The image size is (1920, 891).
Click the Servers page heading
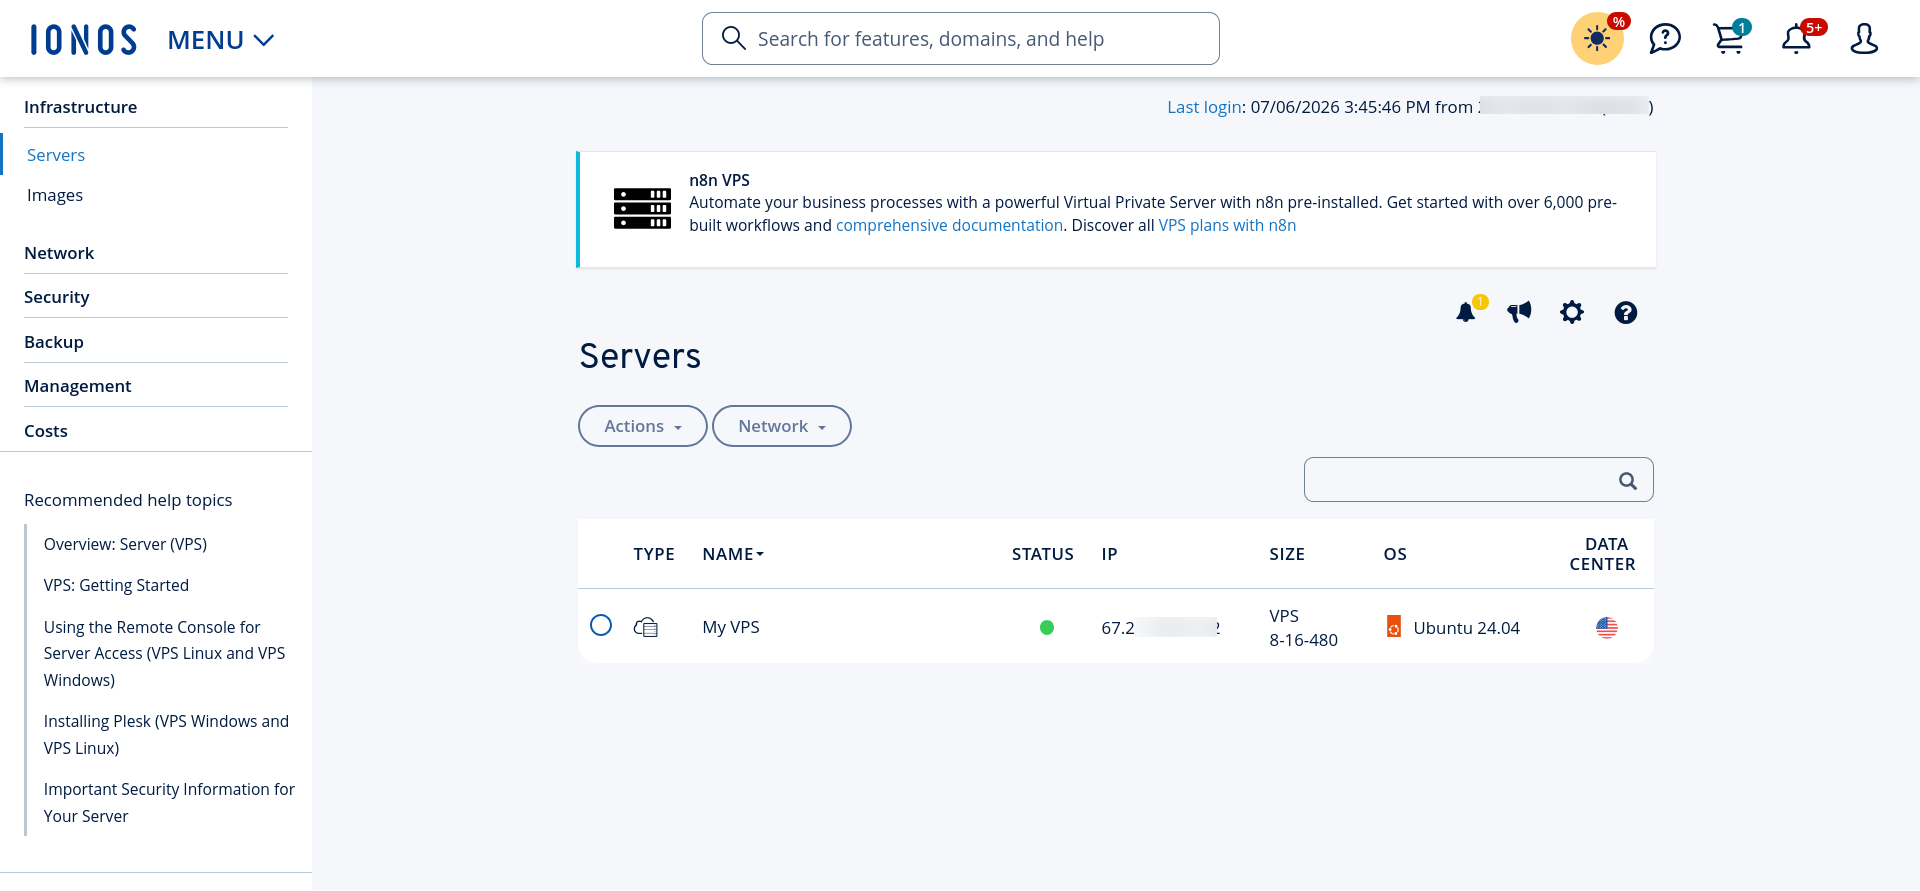(640, 356)
